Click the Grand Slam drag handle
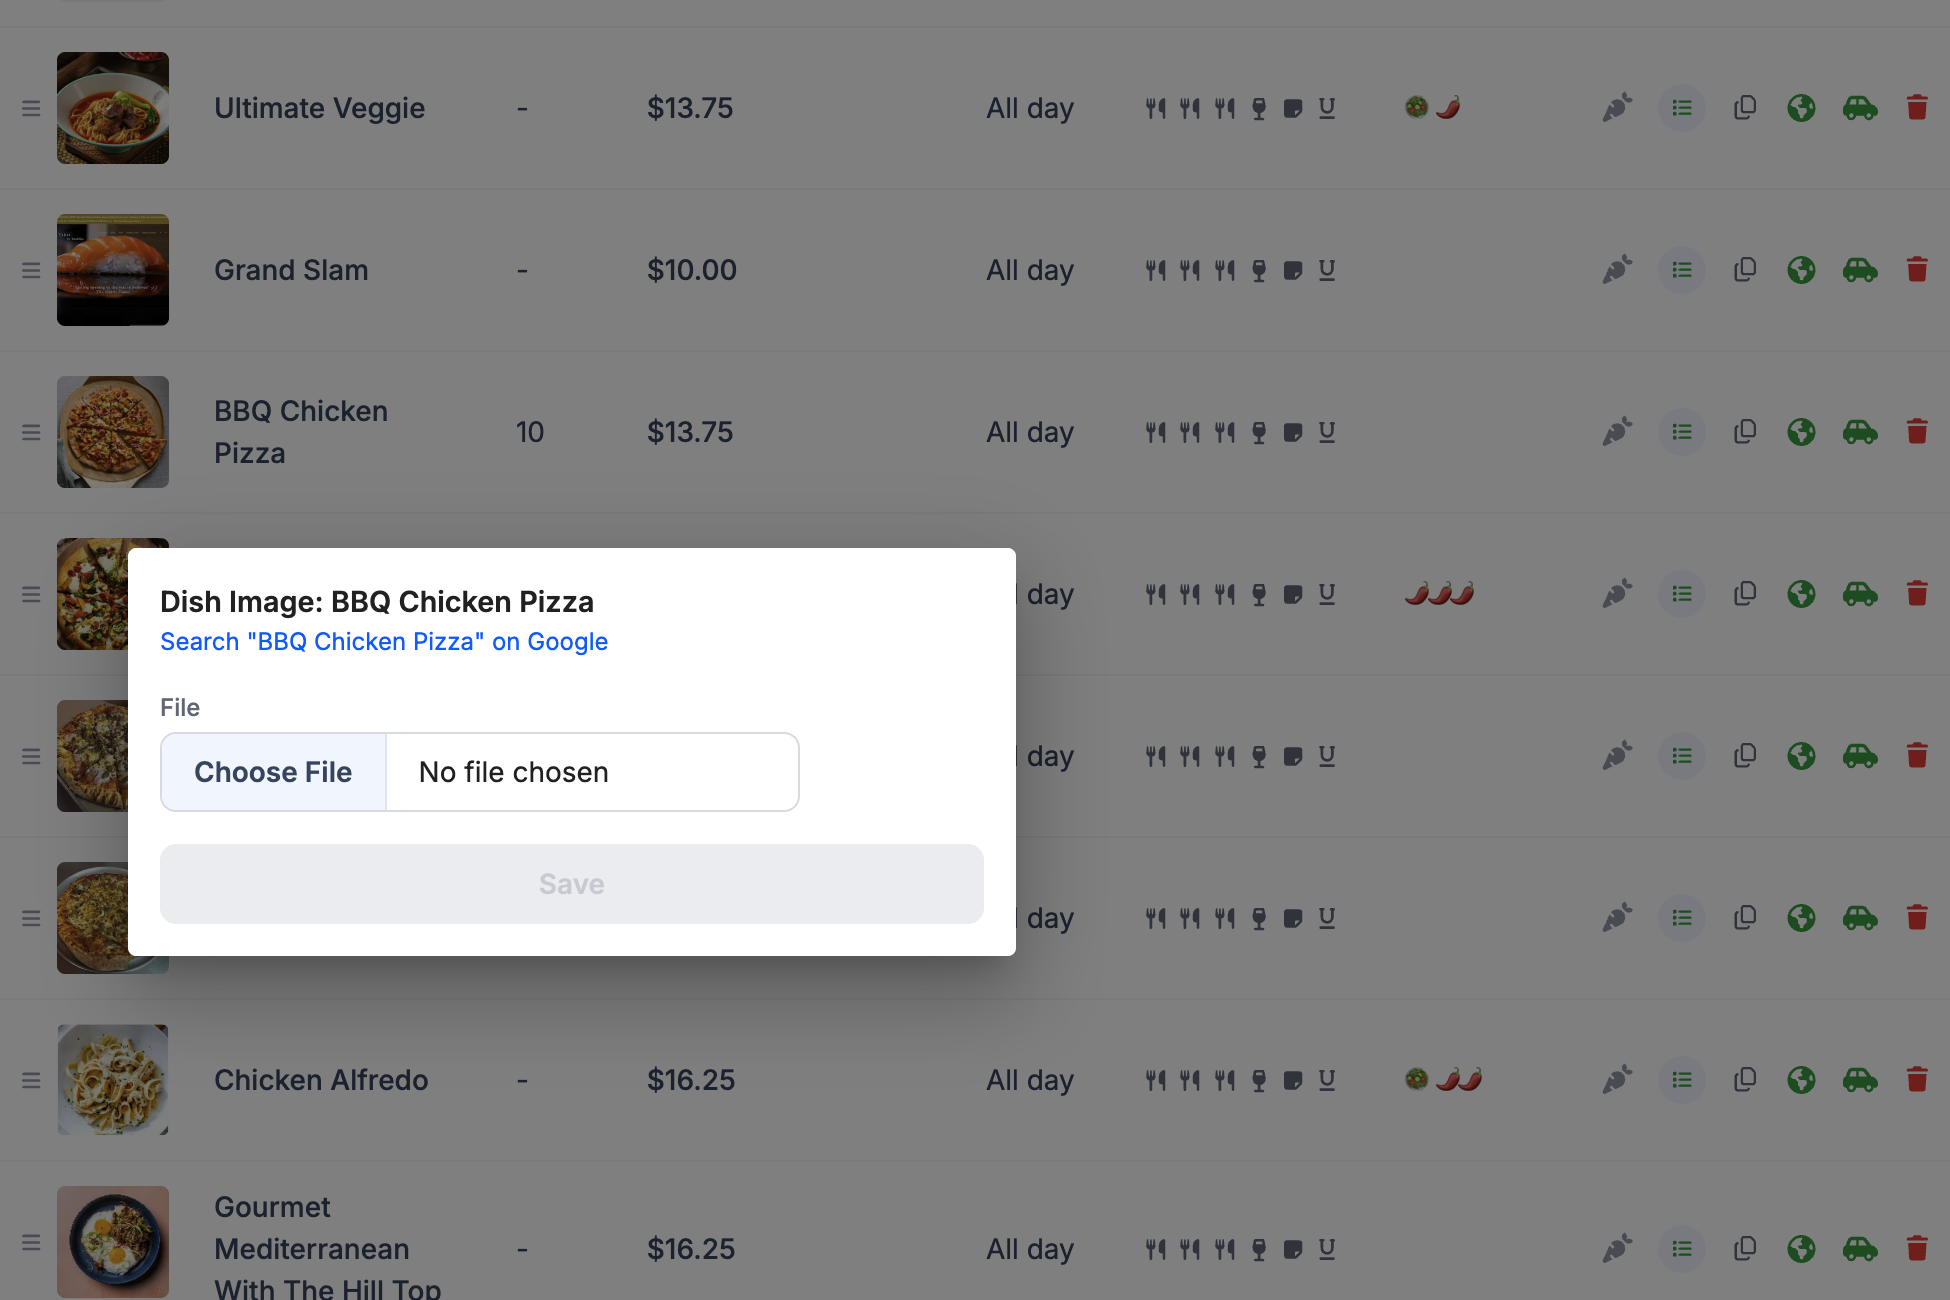The width and height of the screenshot is (1950, 1300). 31,270
